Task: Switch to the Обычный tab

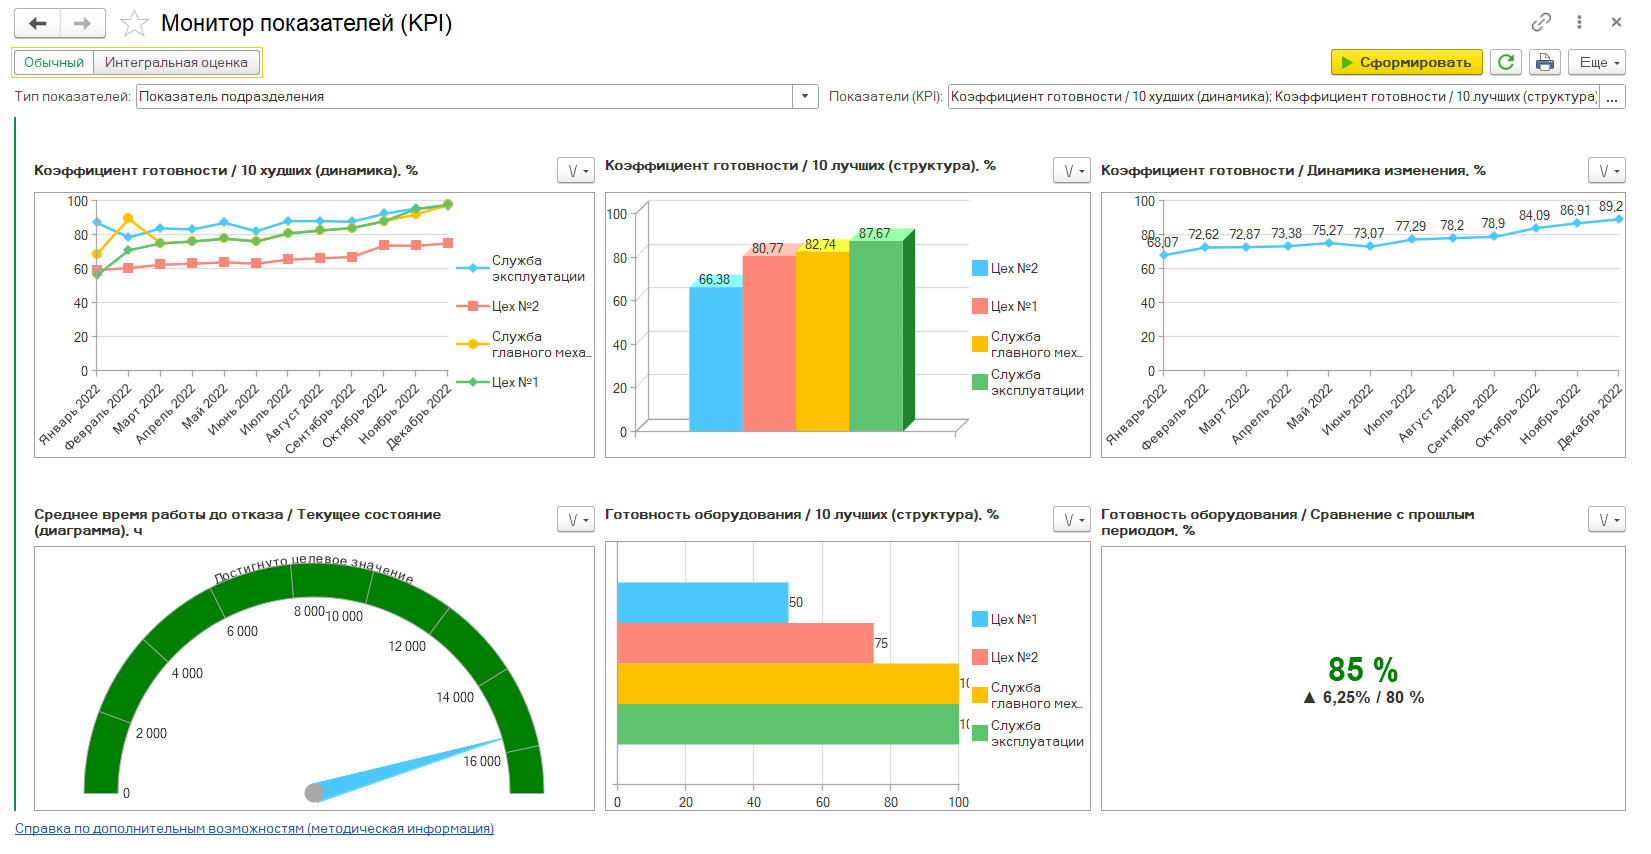Action: coord(54,62)
